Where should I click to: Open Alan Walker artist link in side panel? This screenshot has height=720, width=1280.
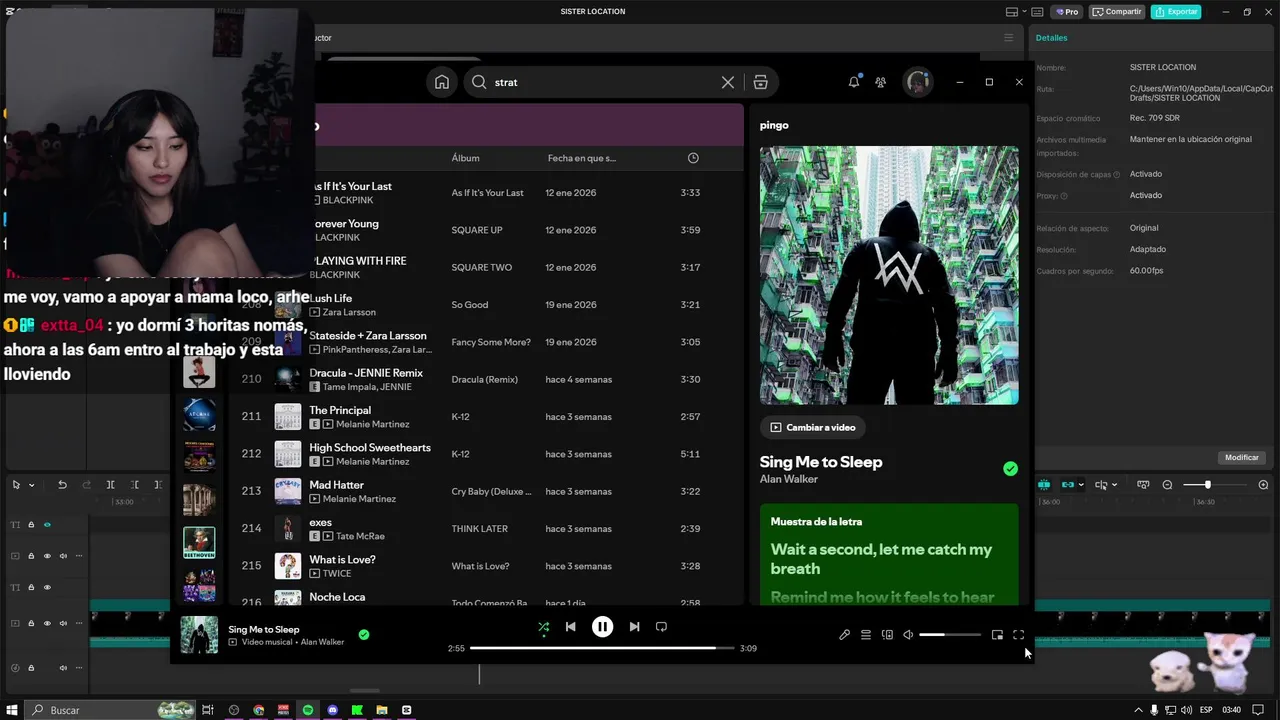789,479
